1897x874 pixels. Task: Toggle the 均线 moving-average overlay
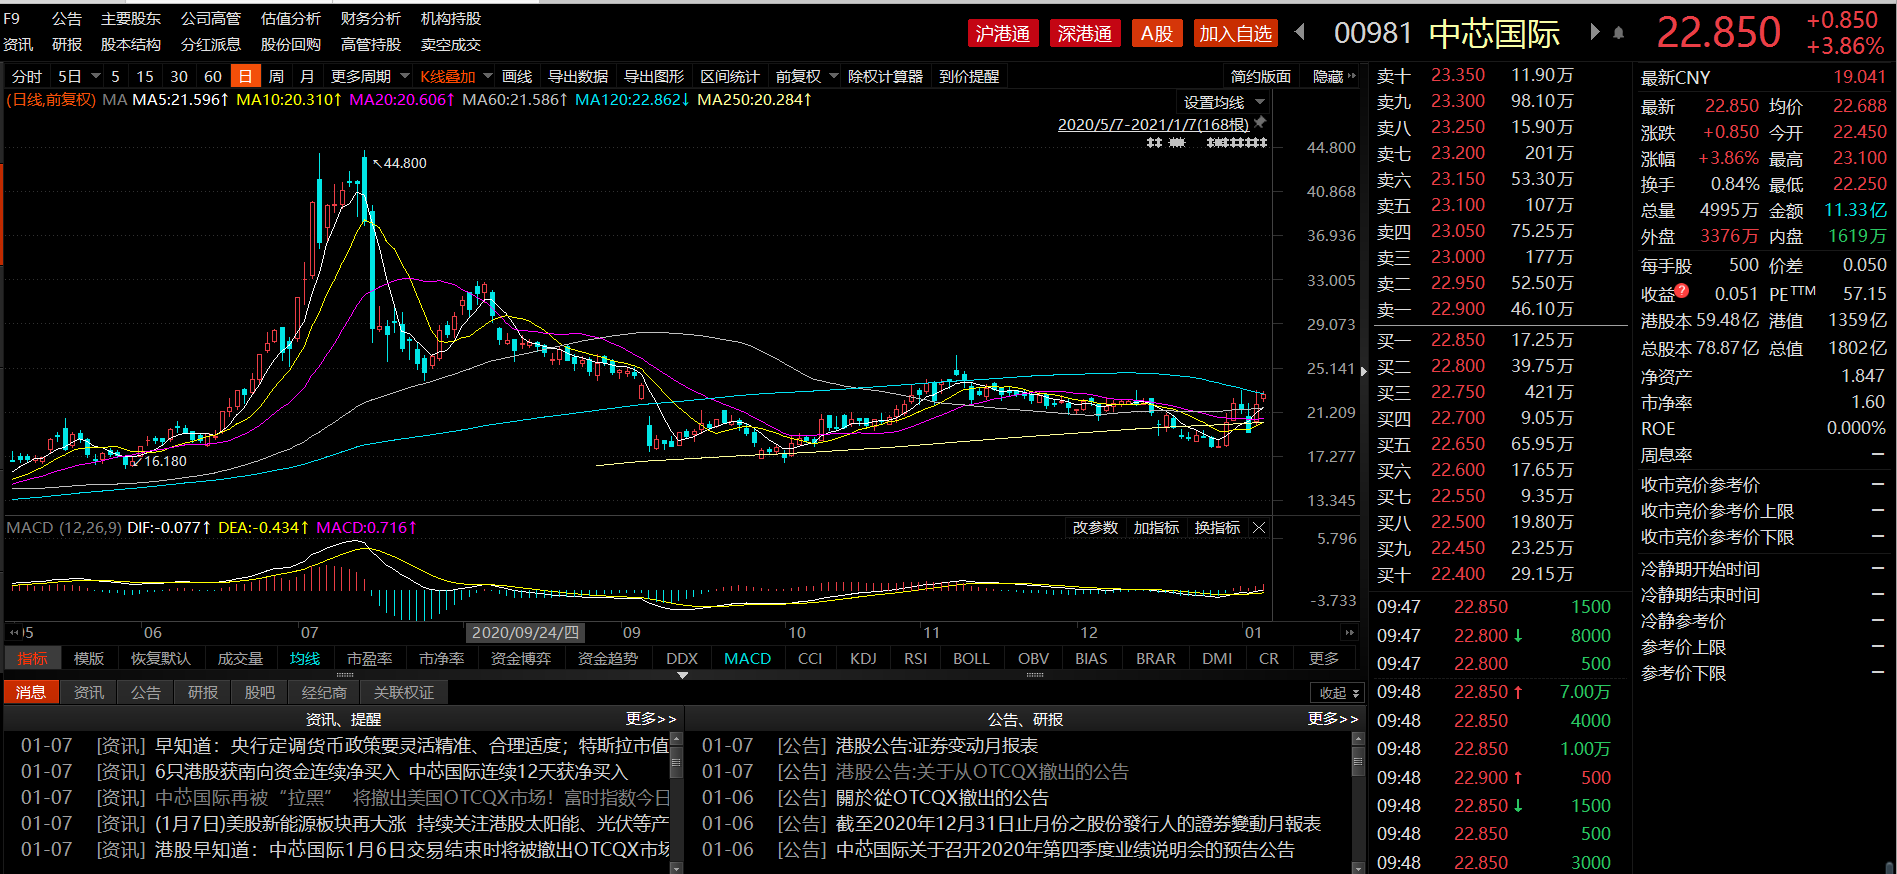(305, 658)
